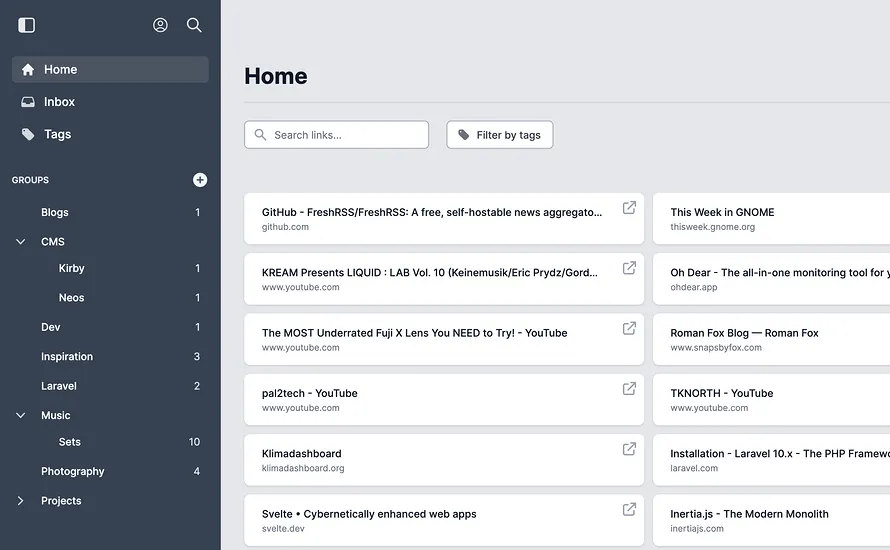Expand the Projects group
The height and width of the screenshot is (550, 890).
(20, 501)
